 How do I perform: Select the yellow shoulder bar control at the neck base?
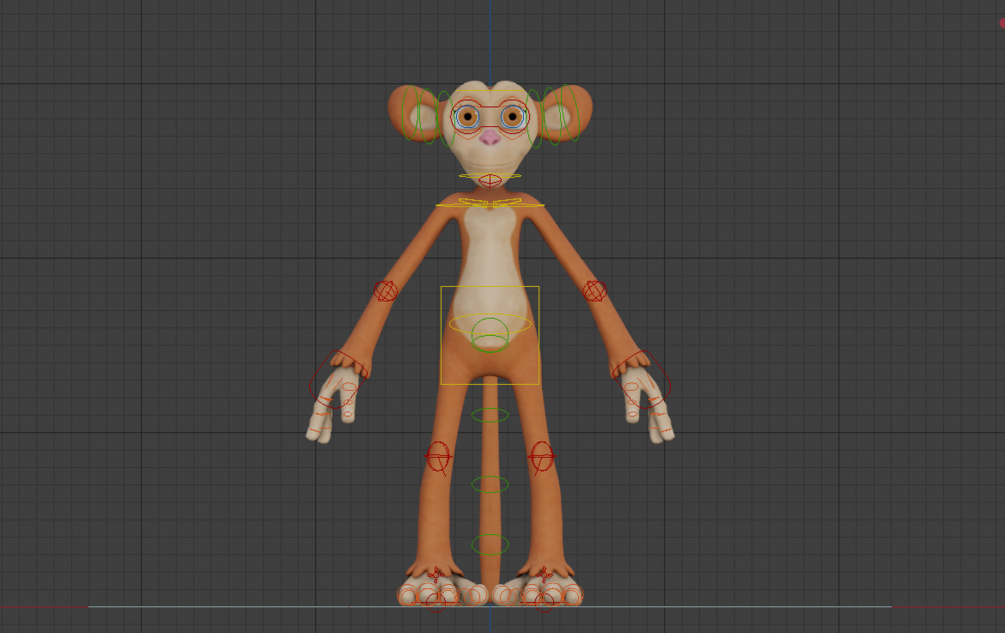490,206
